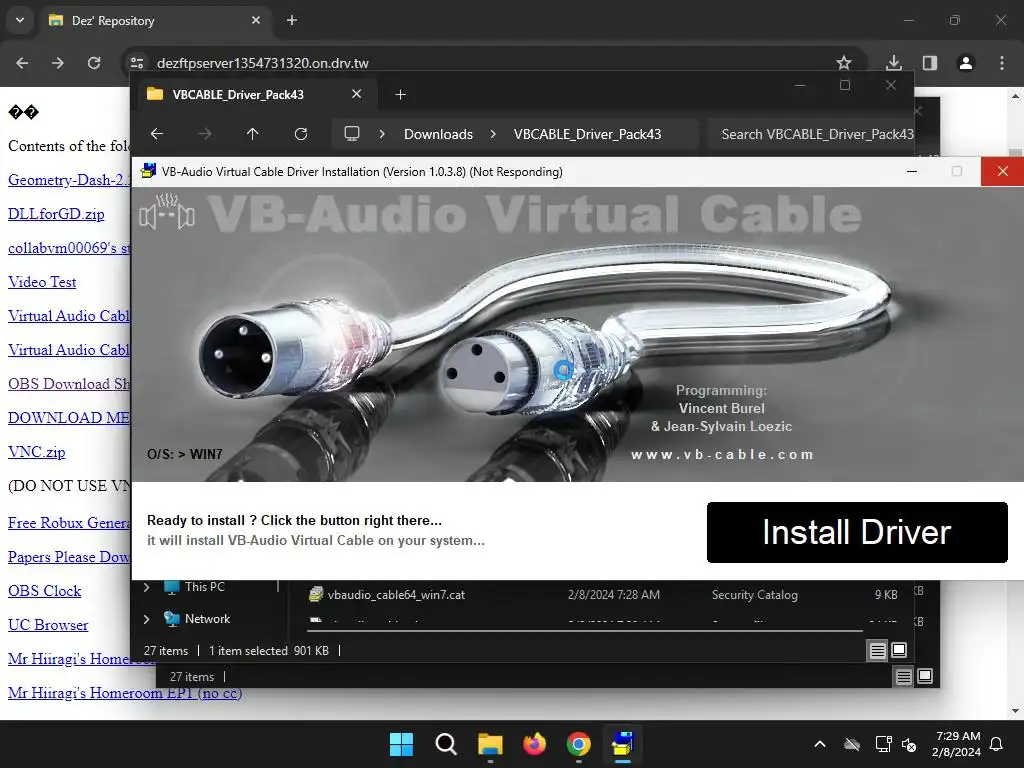The image size is (1024, 768).
Task: Expand chevron after Downloads breadcrumb
Action: pyautogui.click(x=493, y=134)
